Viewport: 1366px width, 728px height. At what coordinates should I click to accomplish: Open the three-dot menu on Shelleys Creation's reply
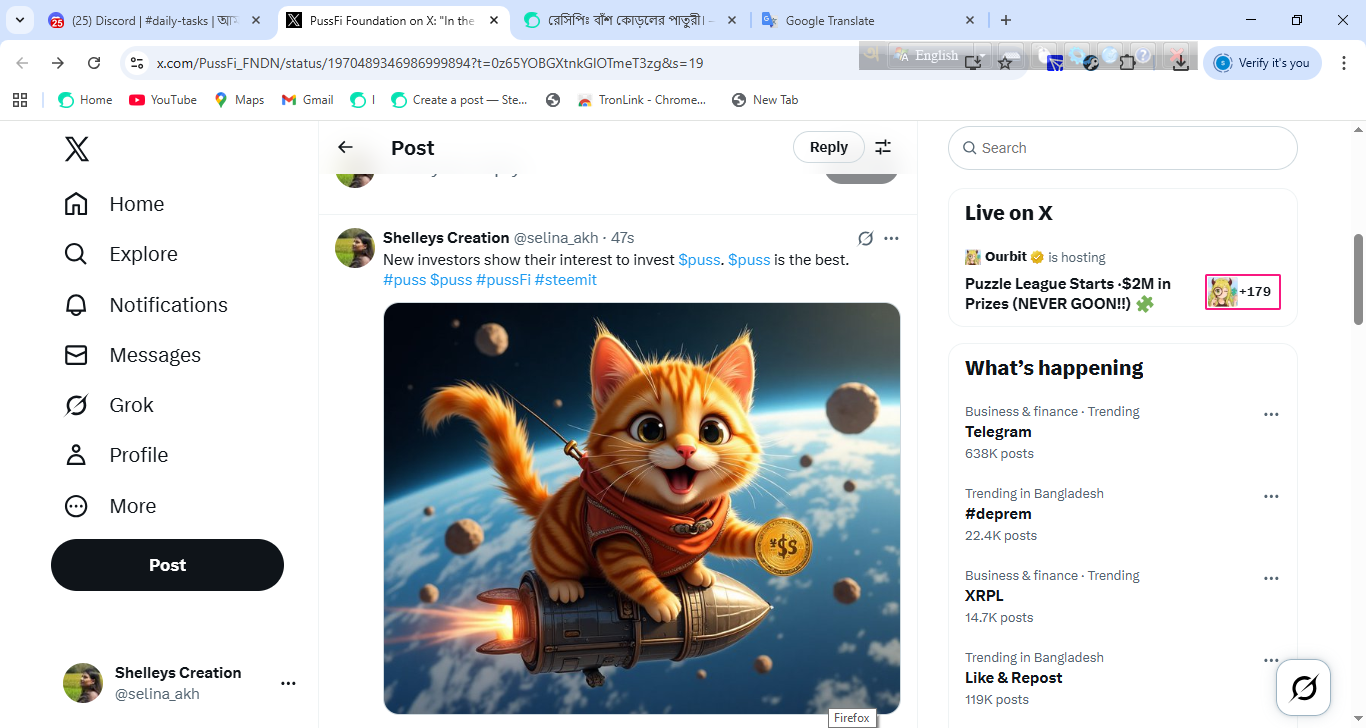[891, 238]
